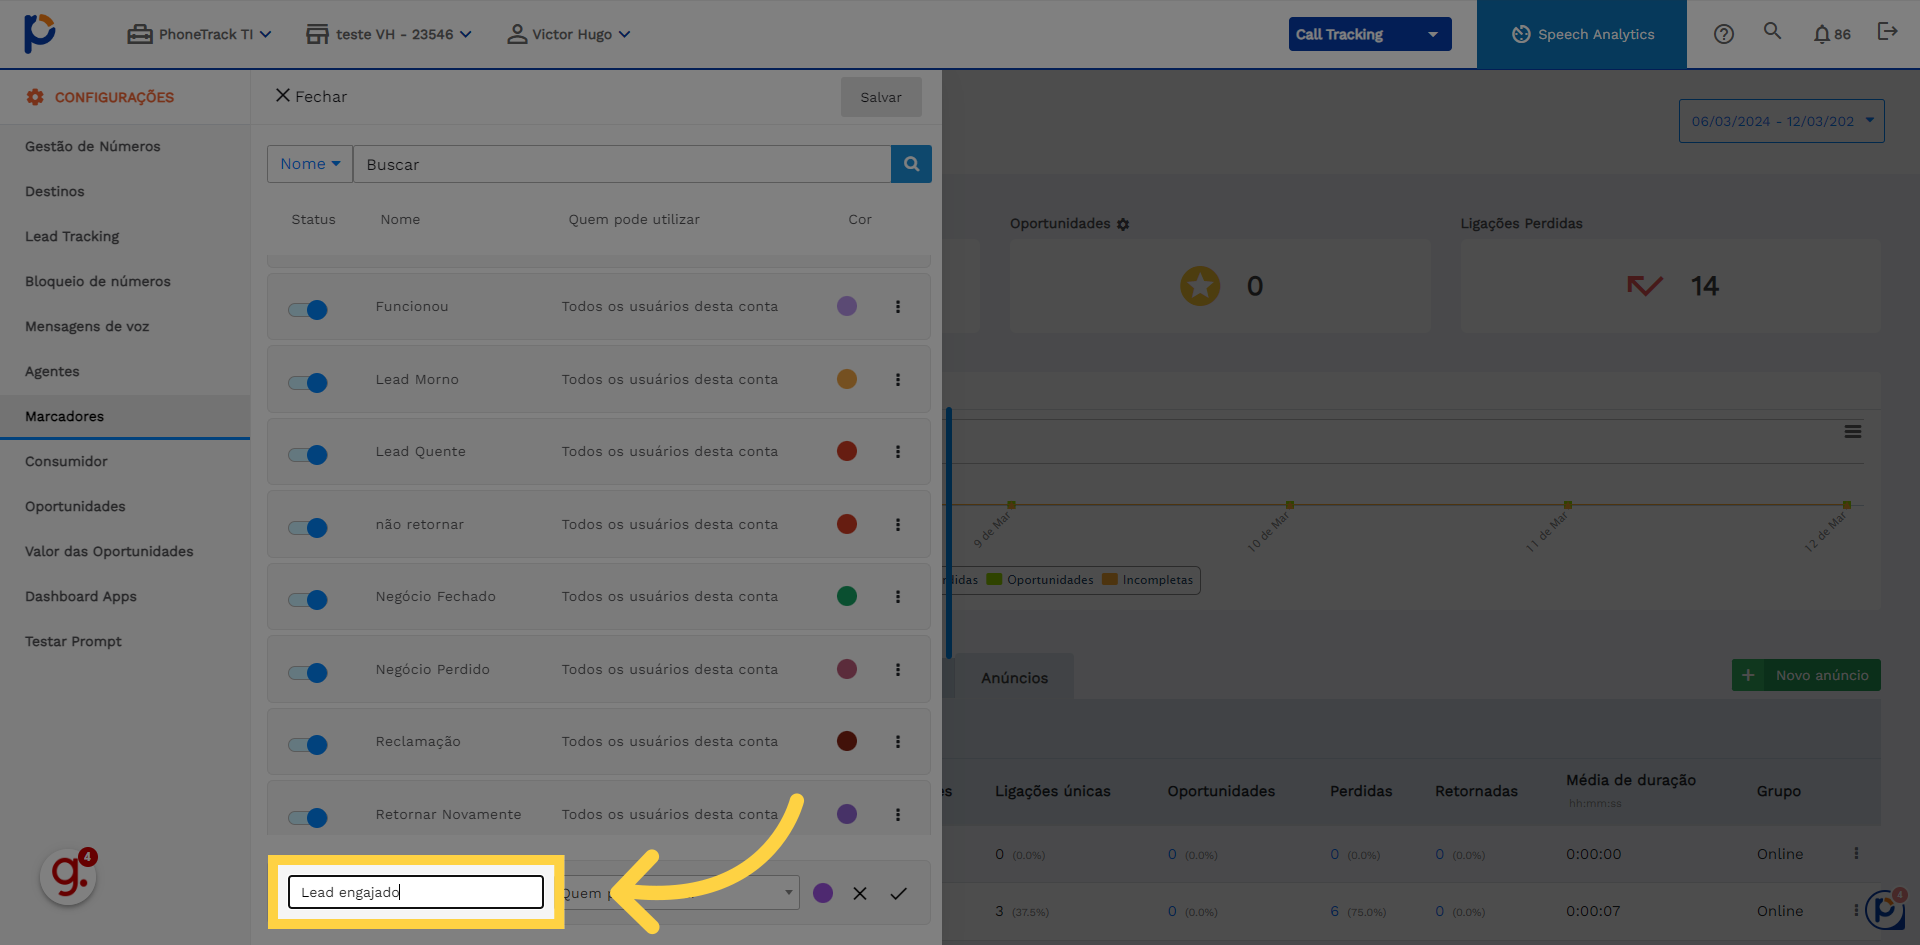Click the Salvar button
Viewport: 1920px width, 945px height.
pos(881,97)
